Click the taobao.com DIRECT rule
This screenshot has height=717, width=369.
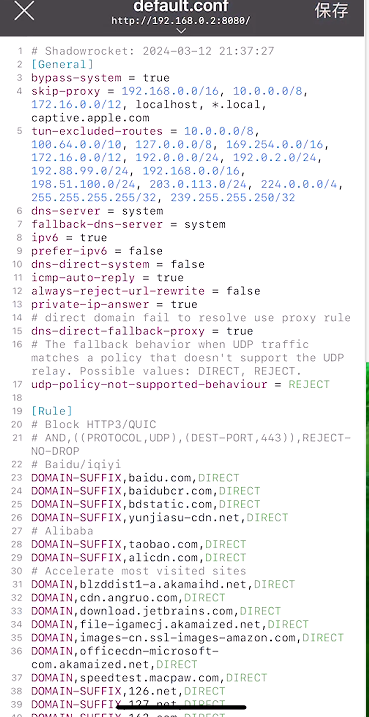pos(139,544)
